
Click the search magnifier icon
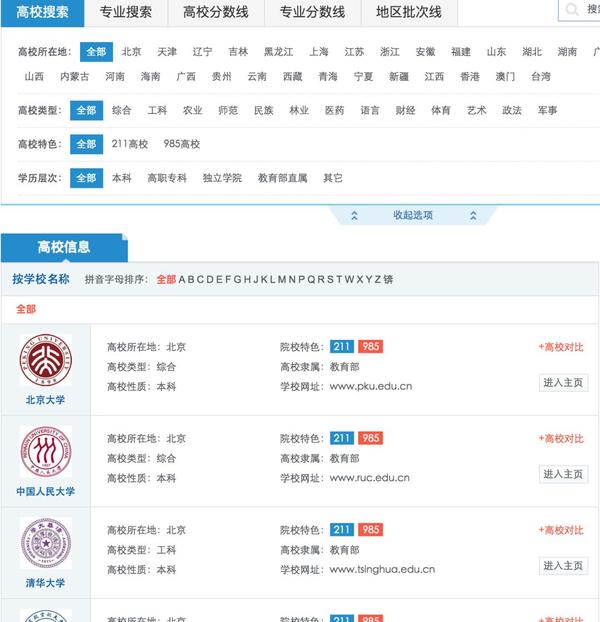[572, 10]
